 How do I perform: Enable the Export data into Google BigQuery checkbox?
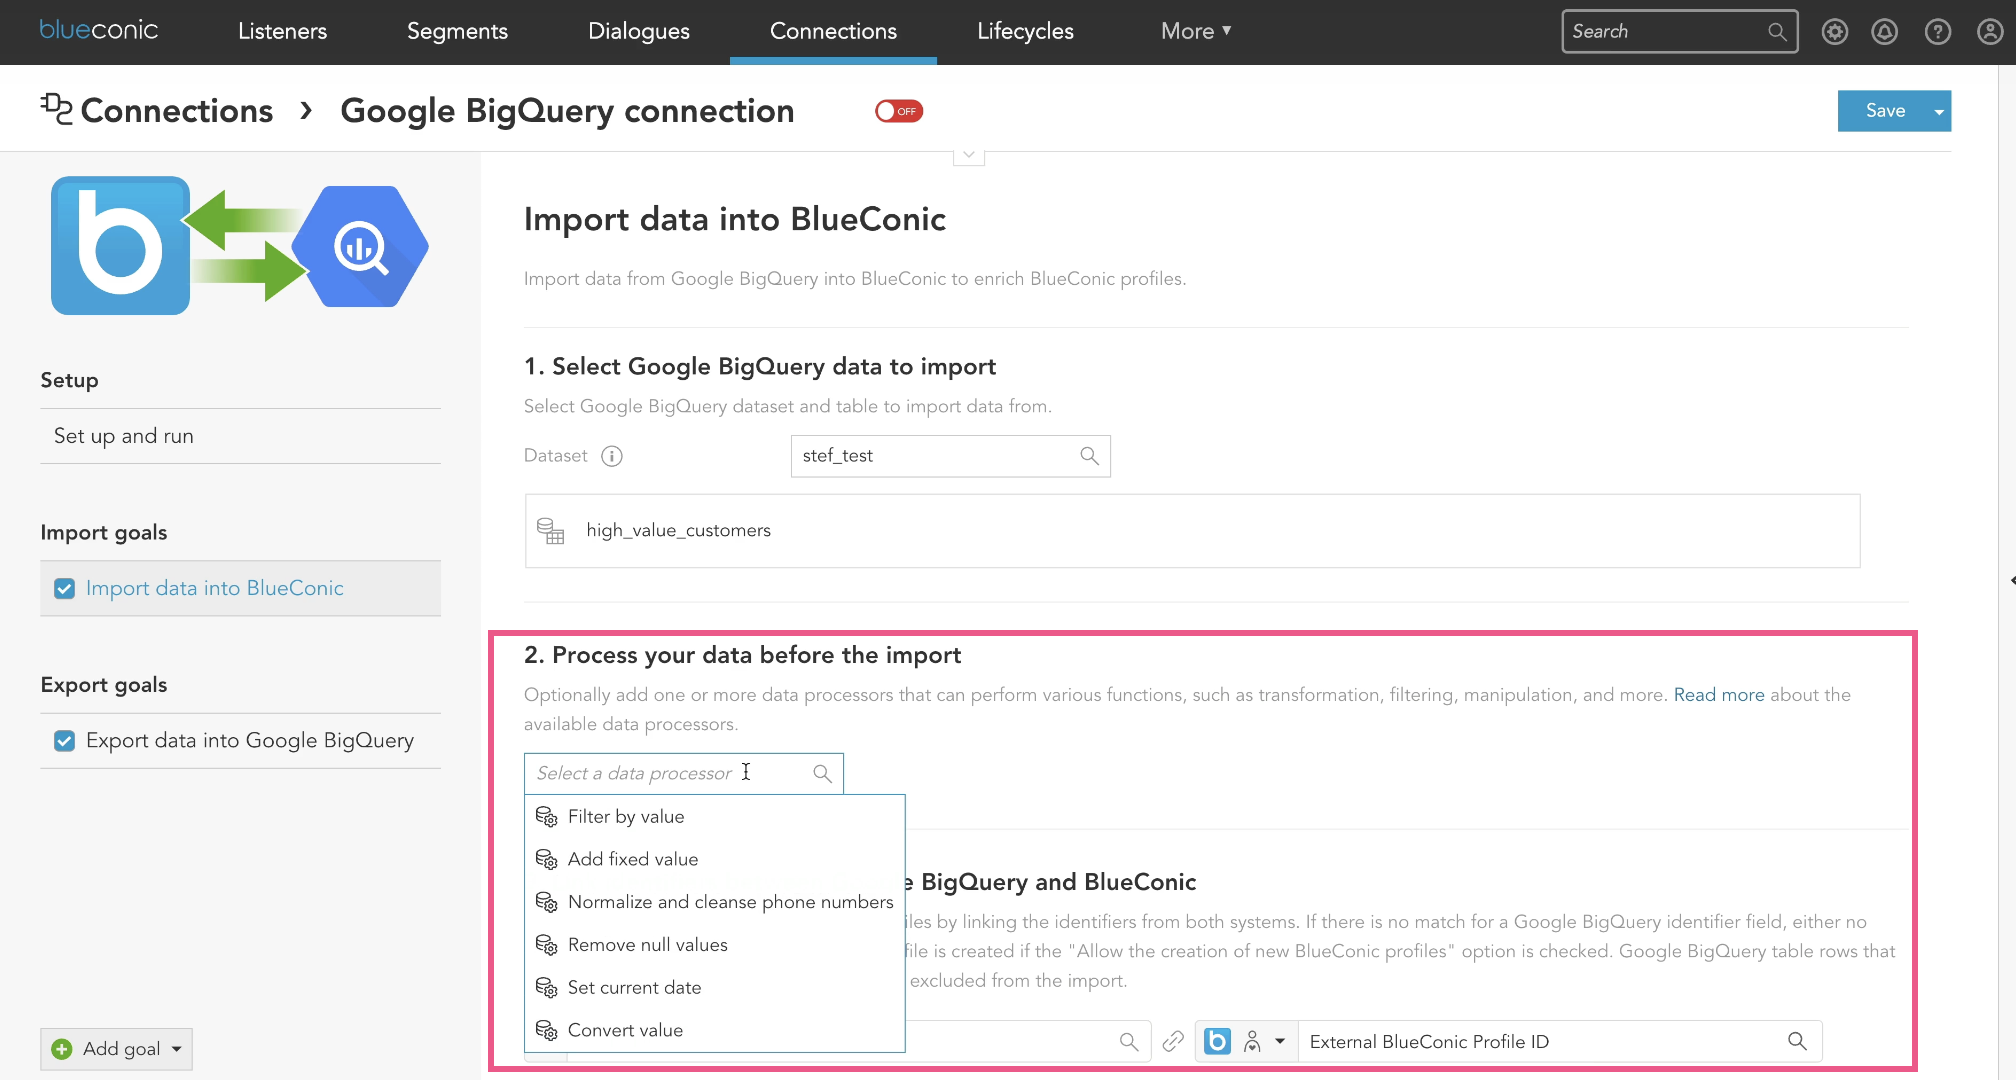click(64, 740)
